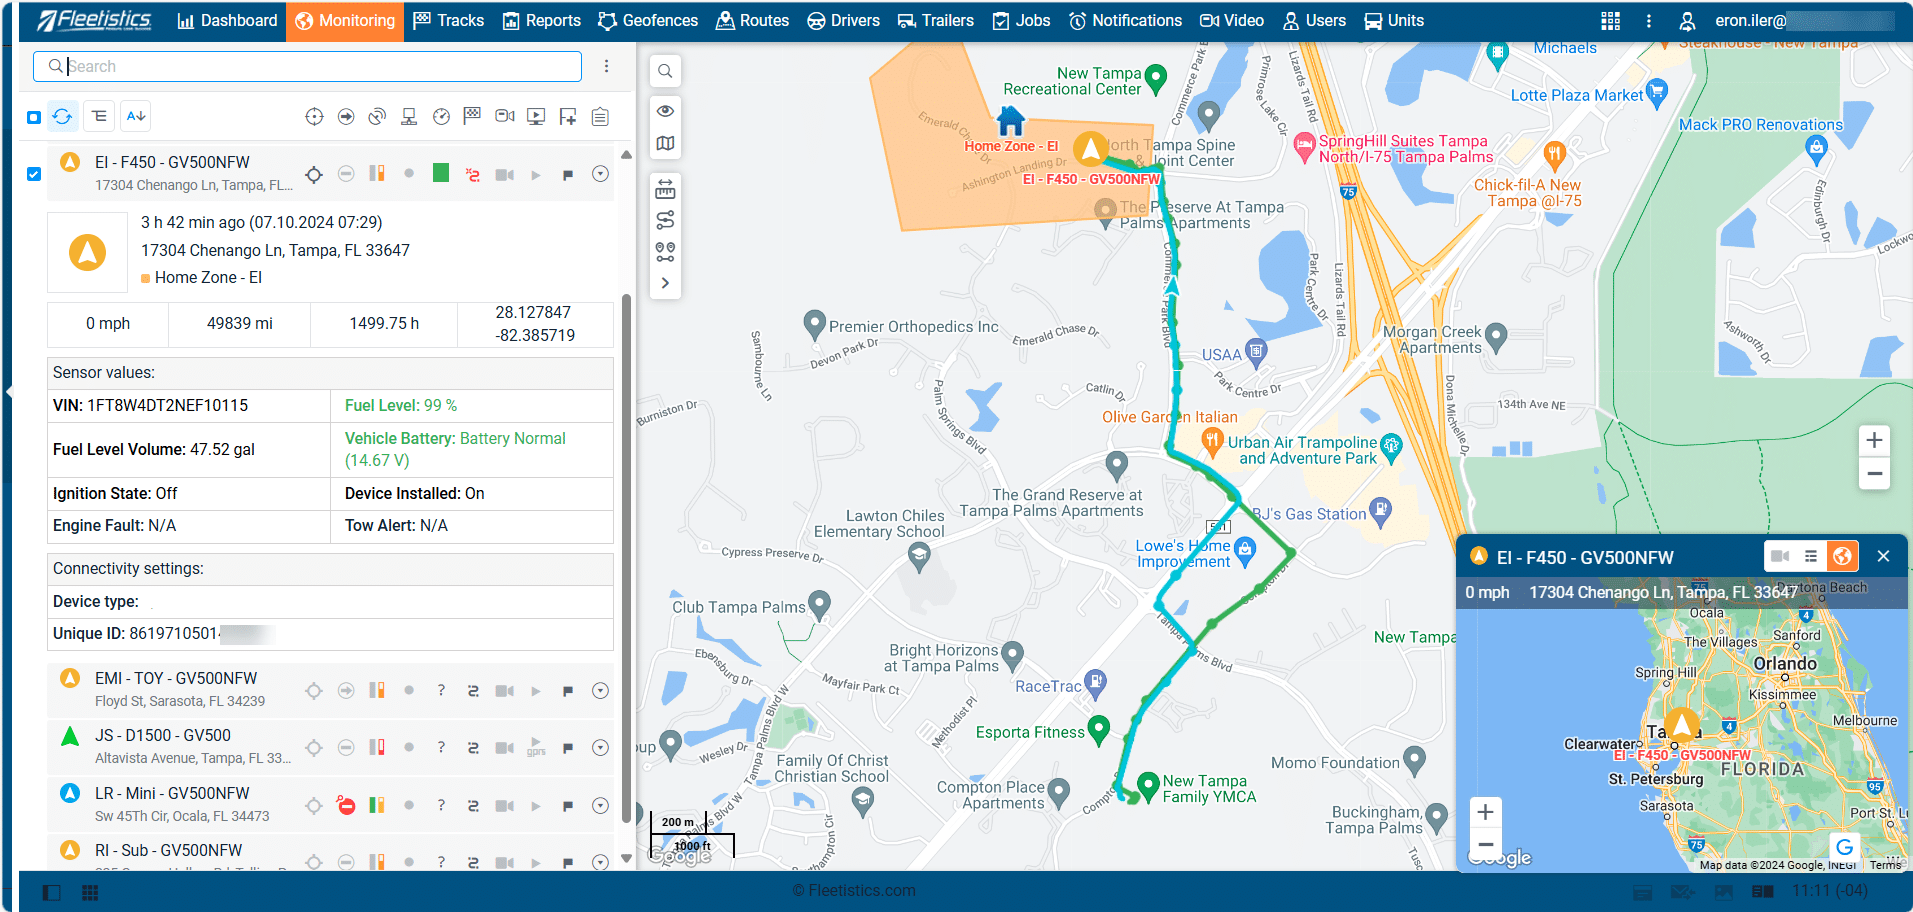Screen dimensions: 1913x912
Task: Click the gprs playback icon on JS - D1500 row
Action: (x=536, y=747)
